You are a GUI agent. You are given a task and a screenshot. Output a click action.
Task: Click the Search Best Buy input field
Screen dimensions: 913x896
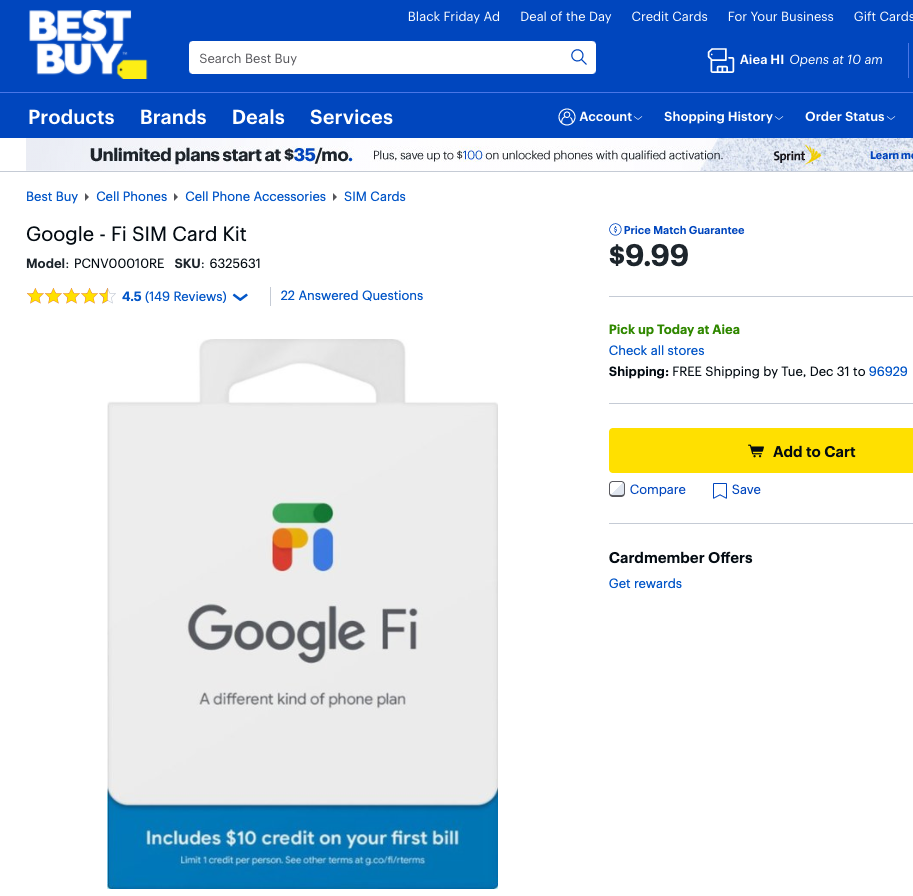[380, 57]
